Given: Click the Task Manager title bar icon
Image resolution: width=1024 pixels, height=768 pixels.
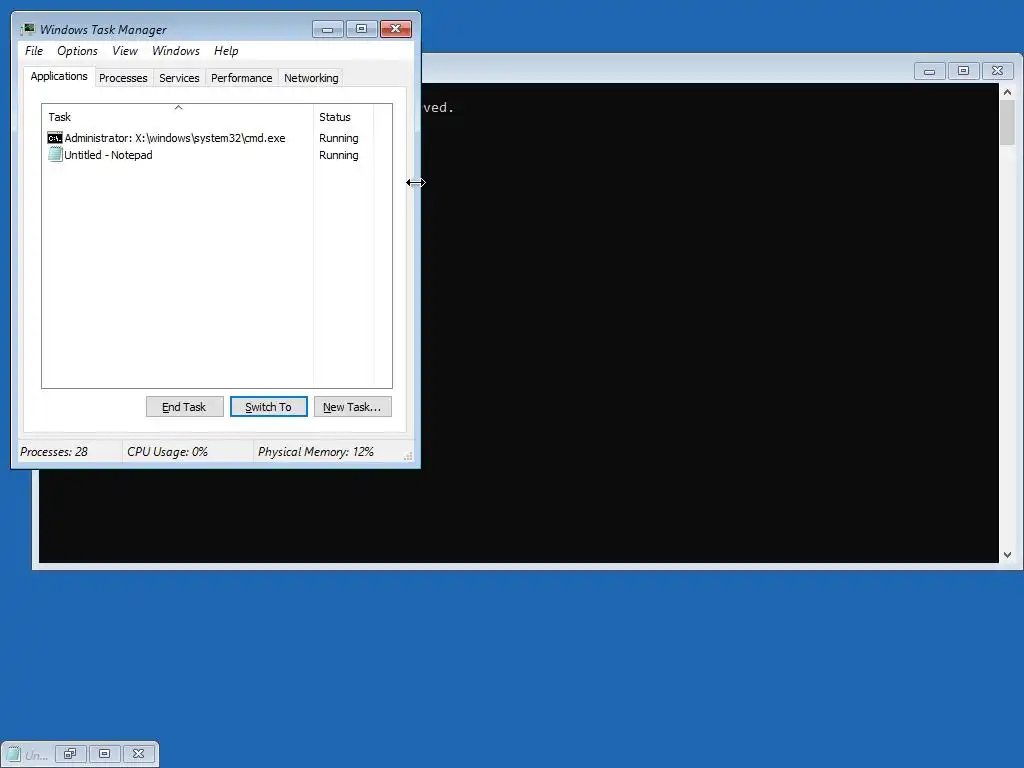Looking at the screenshot, I should click(27, 29).
